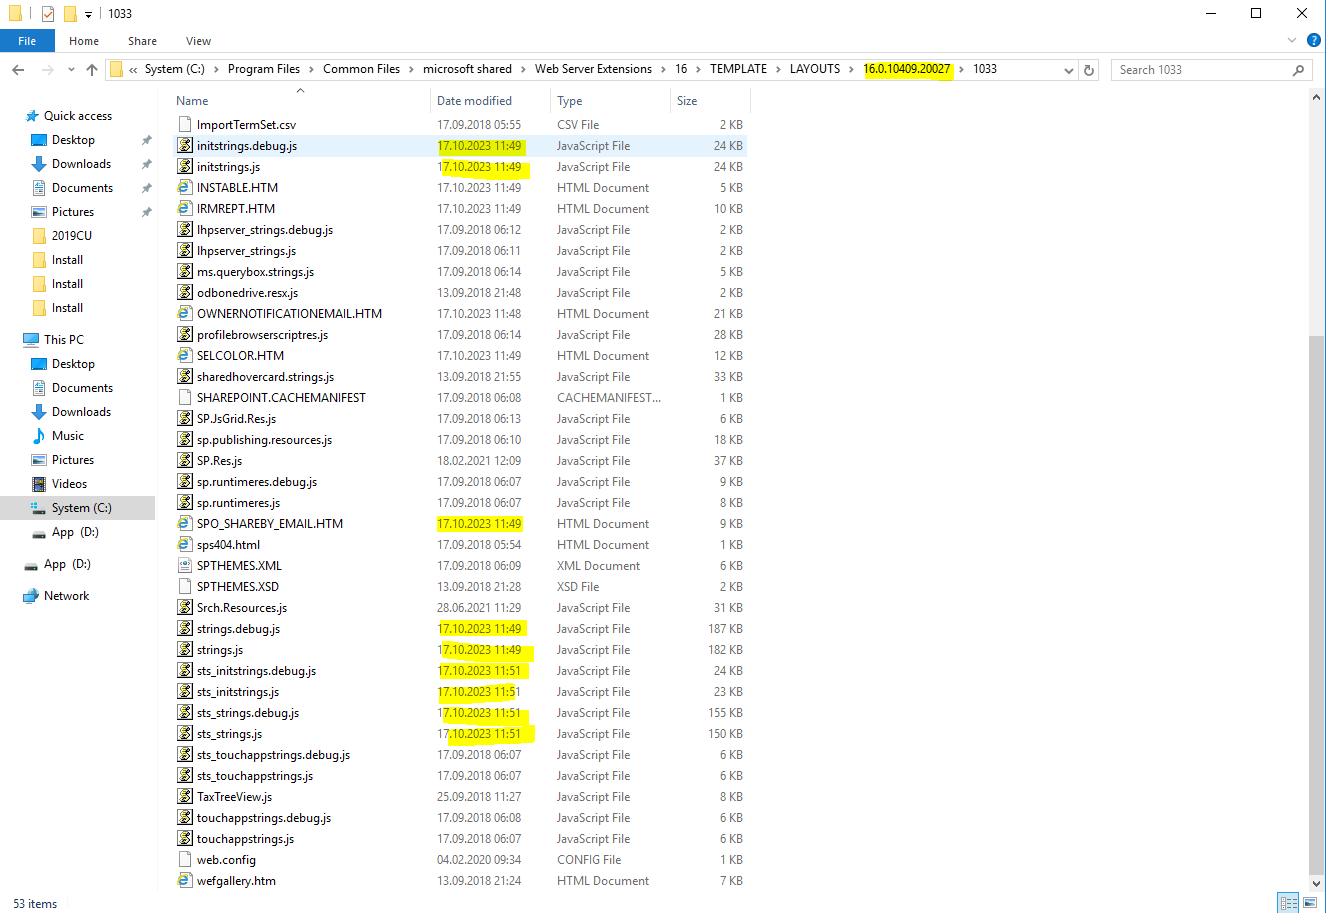This screenshot has height=913, width=1326.
Task: Switch to Details view in the status bar
Action: pos(1289,903)
